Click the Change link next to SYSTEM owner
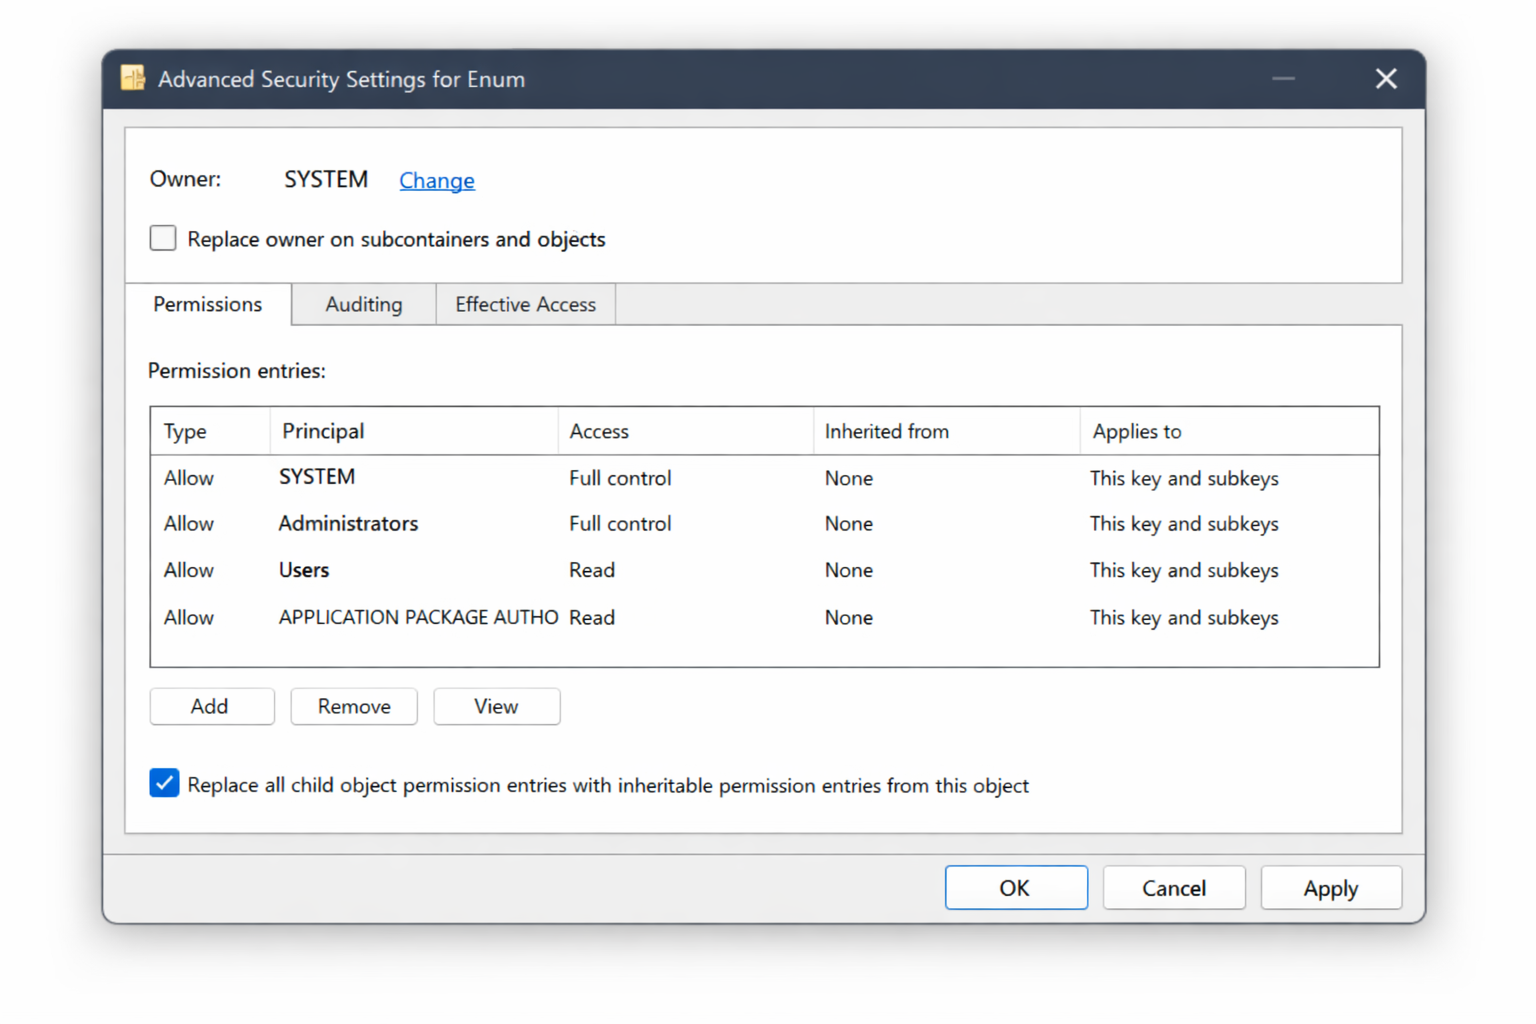The height and width of the screenshot is (1024, 1536). (436, 181)
